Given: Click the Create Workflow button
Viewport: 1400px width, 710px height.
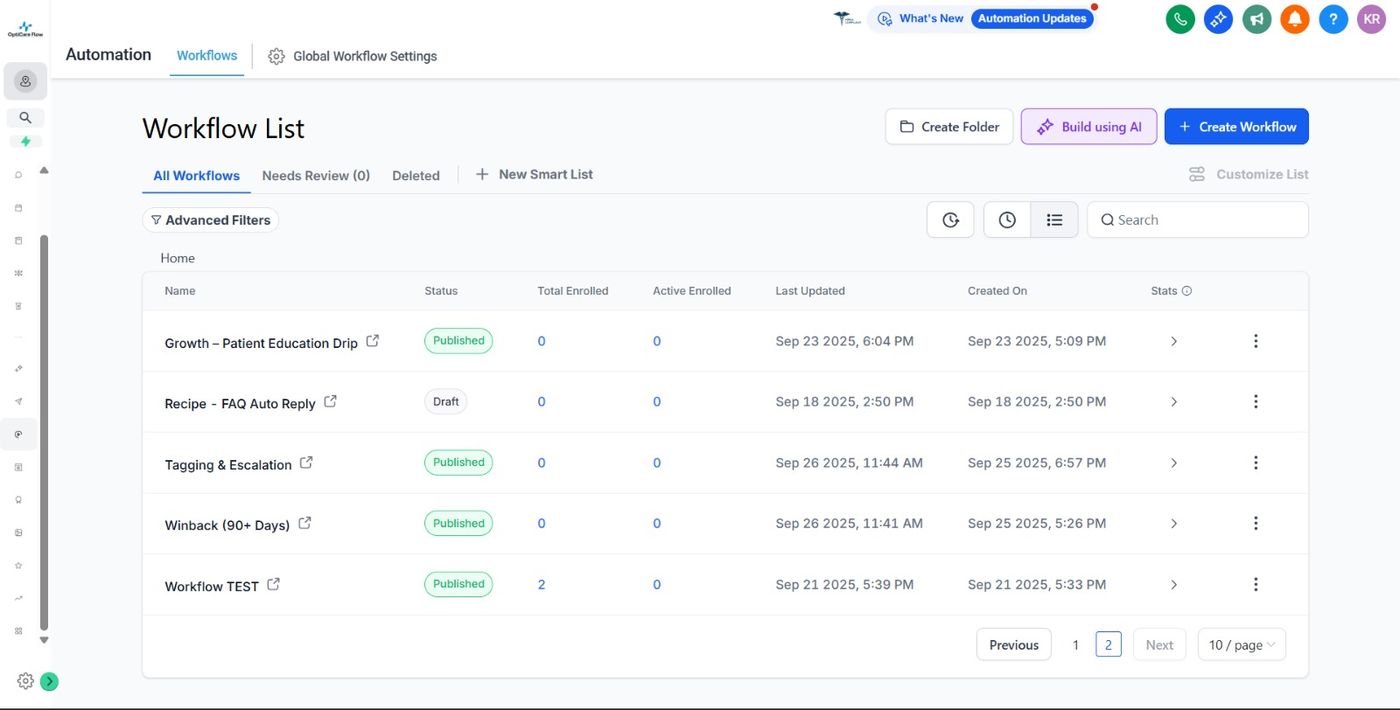Looking at the screenshot, I should click(1237, 127).
